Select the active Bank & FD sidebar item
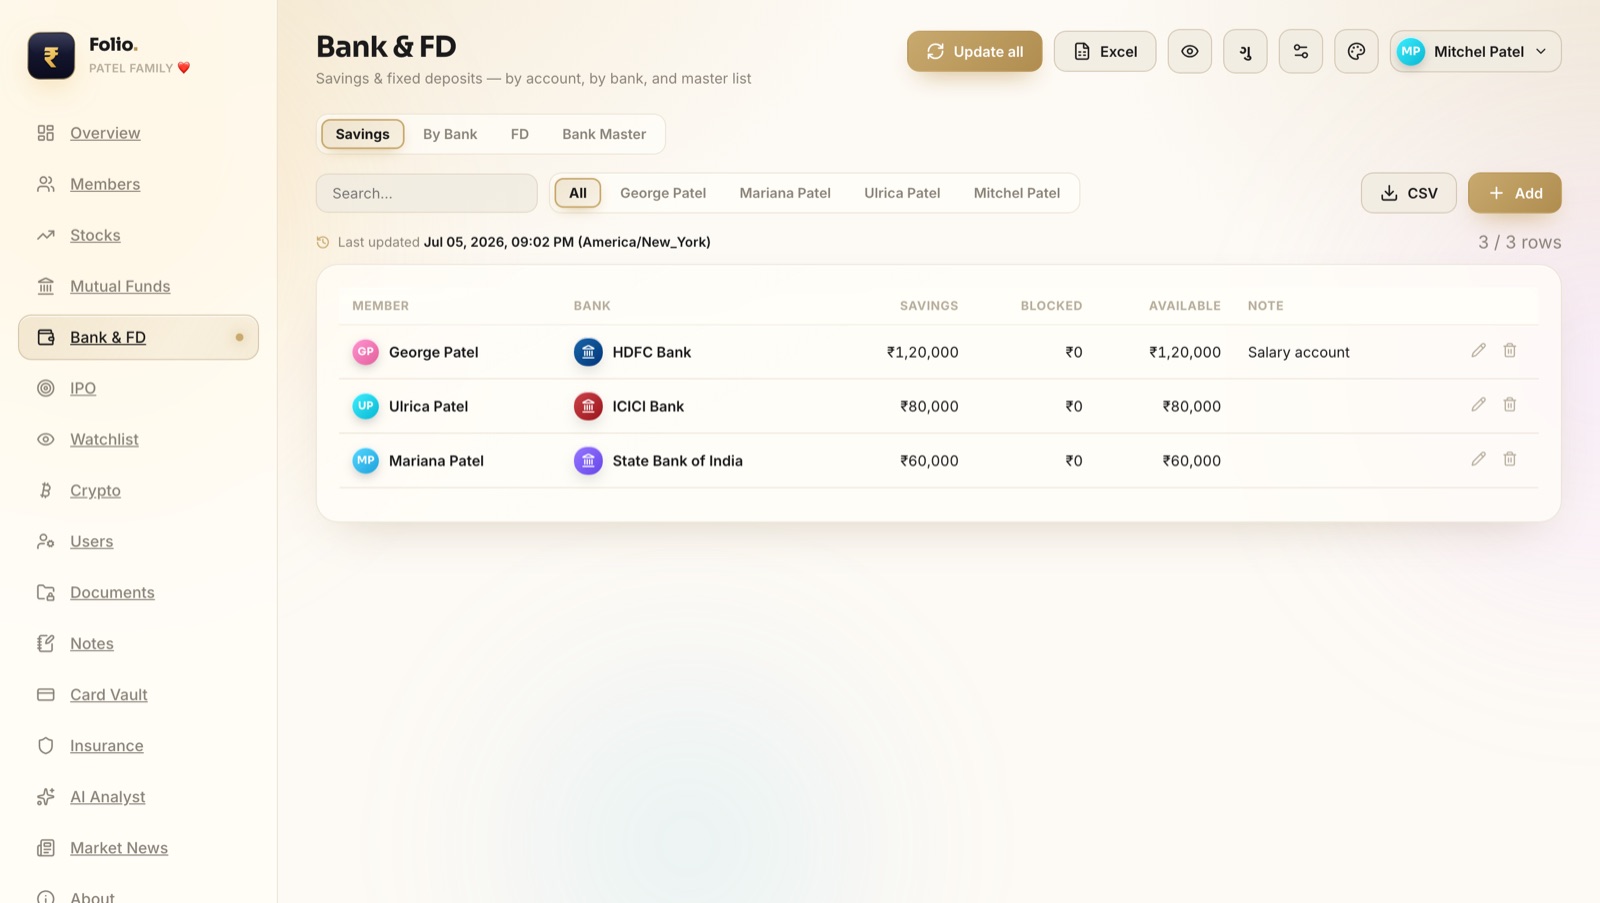This screenshot has width=1600, height=903. click(138, 337)
